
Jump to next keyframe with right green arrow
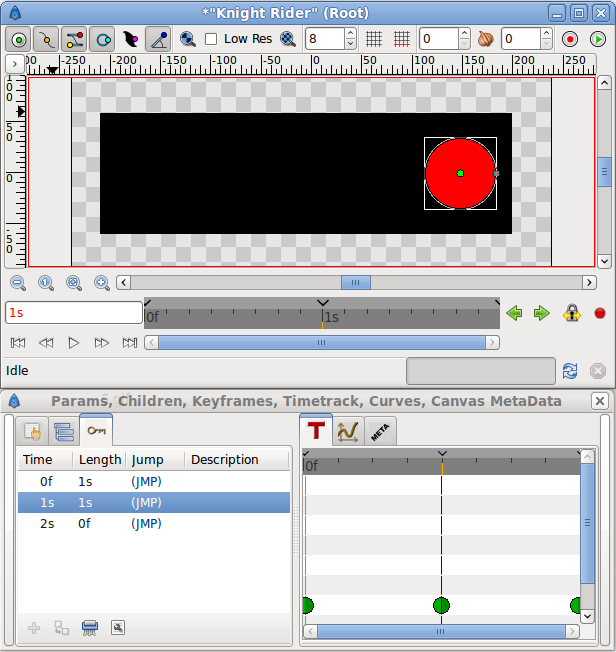542,313
